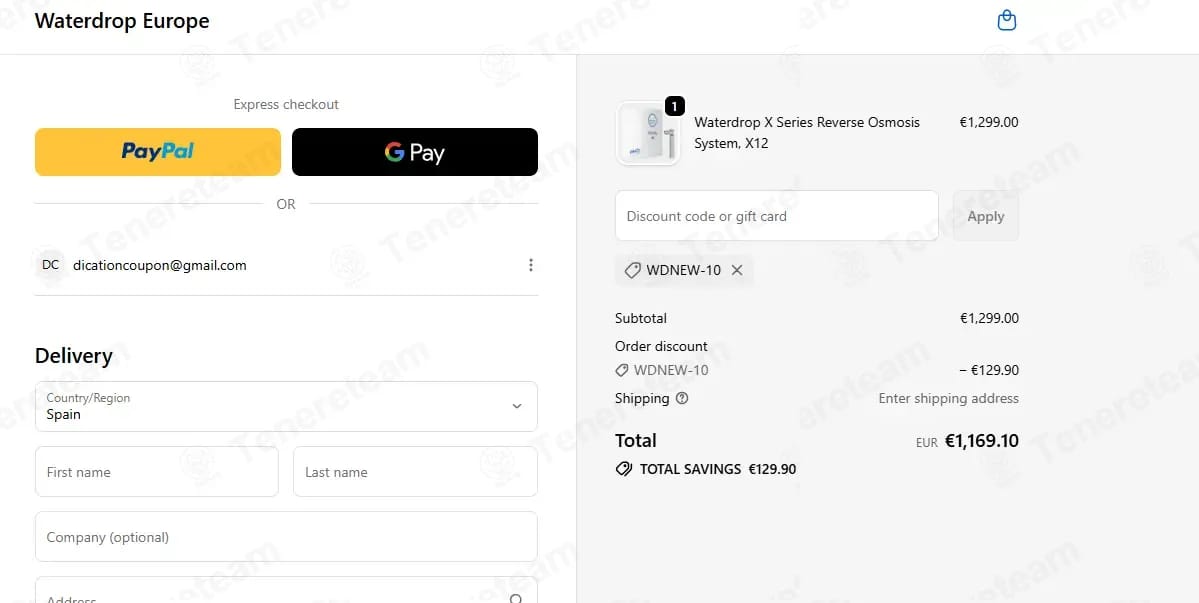Select the Subtotal amount €1,299.00
Image resolution: width=1199 pixels, height=603 pixels.
point(989,319)
